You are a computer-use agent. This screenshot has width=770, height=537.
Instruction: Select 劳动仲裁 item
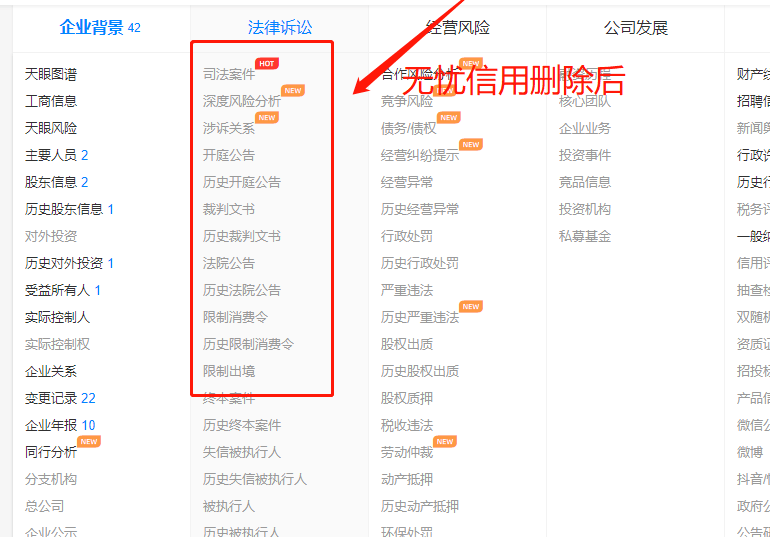[x=407, y=453]
